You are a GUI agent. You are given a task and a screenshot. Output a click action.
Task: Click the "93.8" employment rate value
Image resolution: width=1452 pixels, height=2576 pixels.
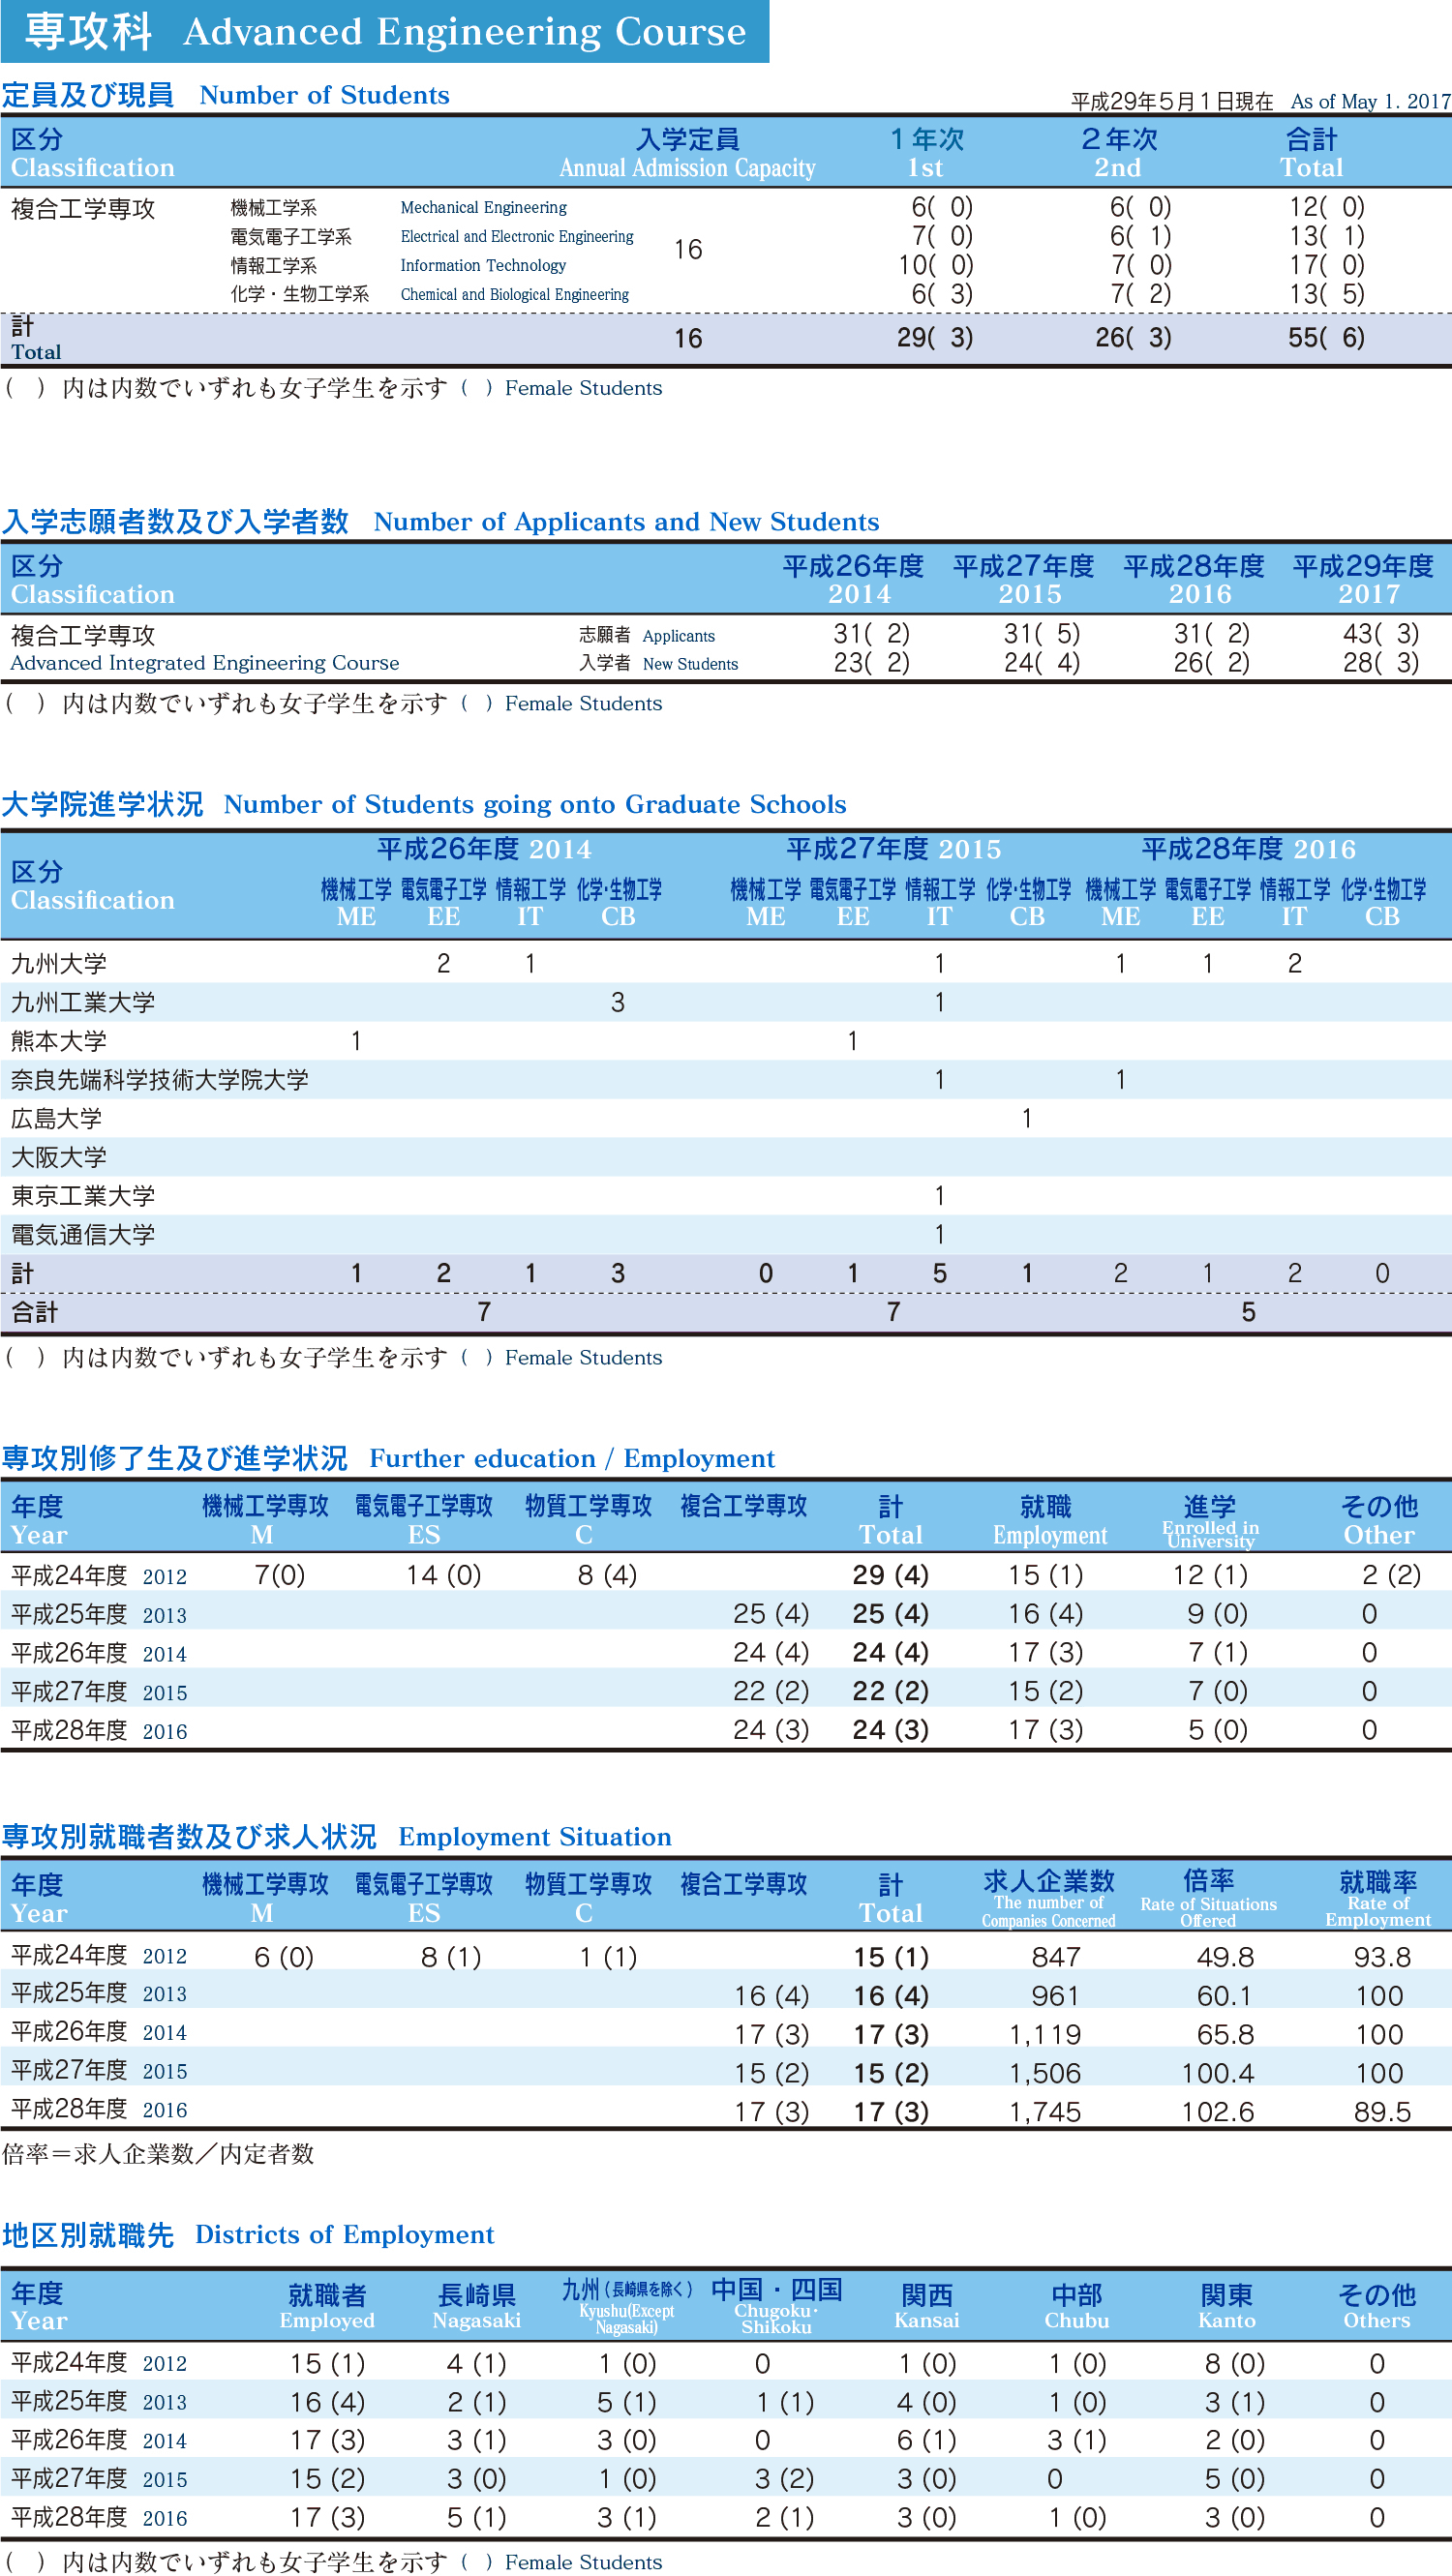coord(1382,1957)
